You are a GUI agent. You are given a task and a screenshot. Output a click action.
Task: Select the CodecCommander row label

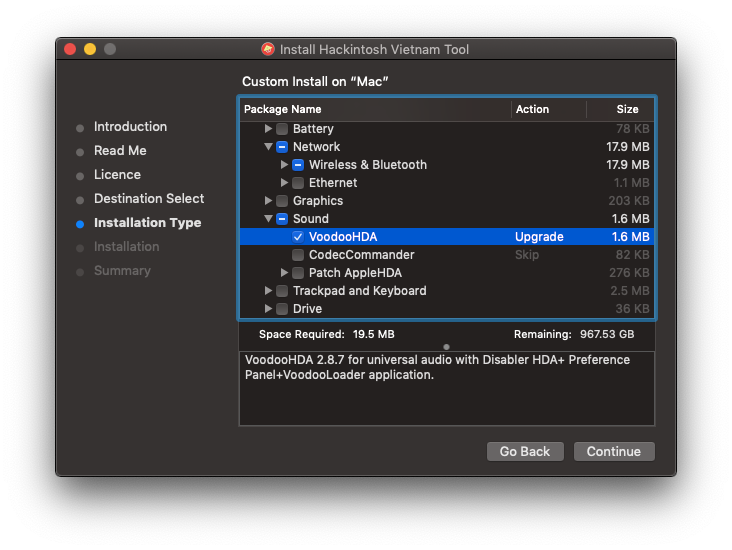point(361,255)
